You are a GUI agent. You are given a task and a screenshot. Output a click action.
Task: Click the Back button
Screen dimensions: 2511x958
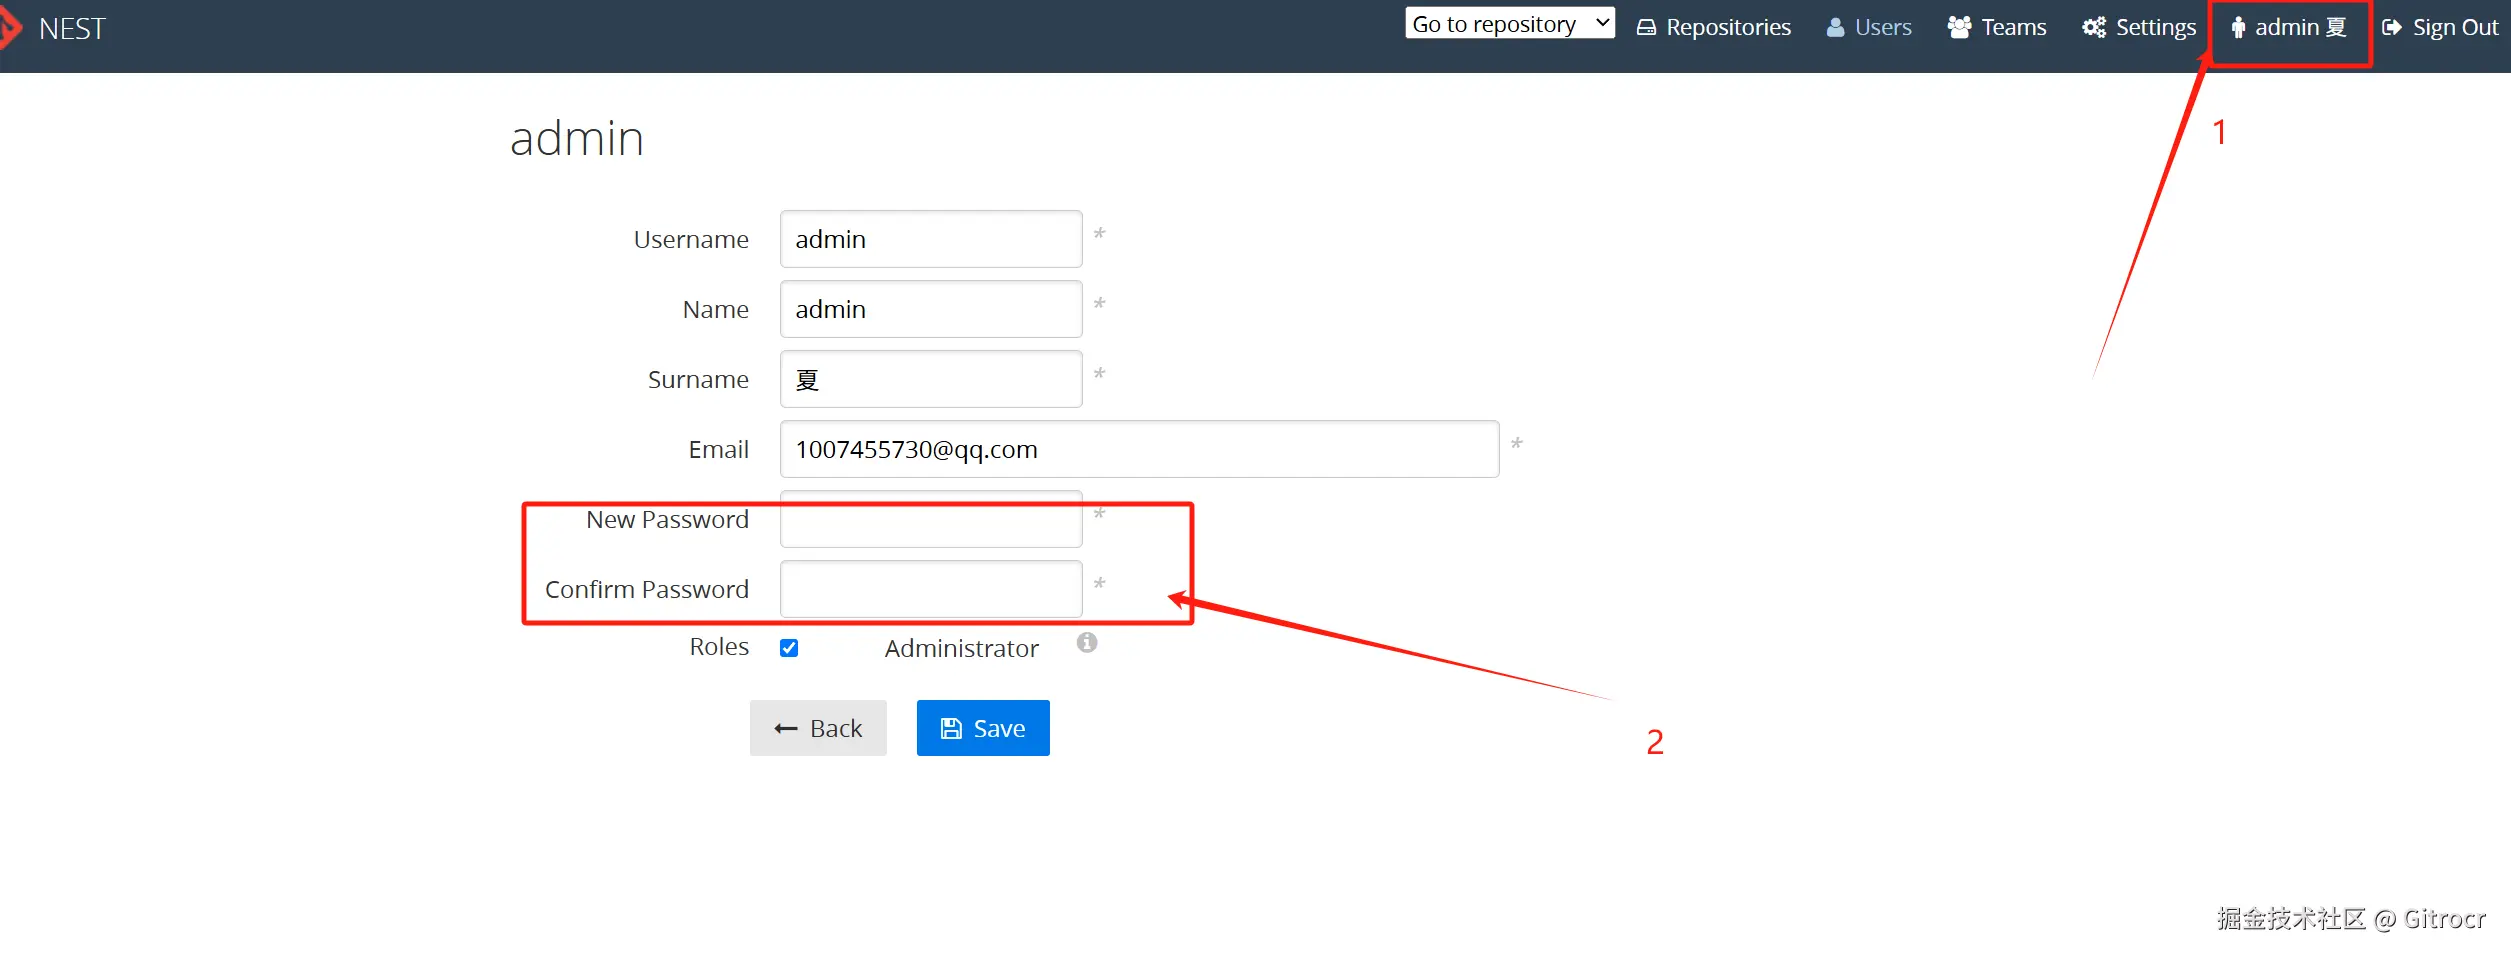[x=818, y=728]
